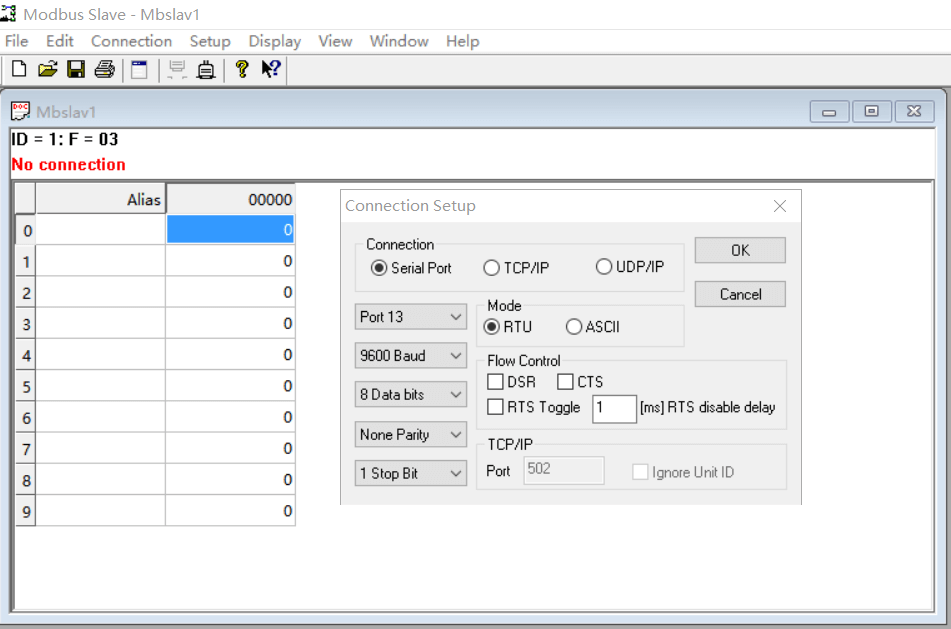Screen dimensions: 951x629
Task: Confirm Connection Setup with OK
Action: point(740,250)
